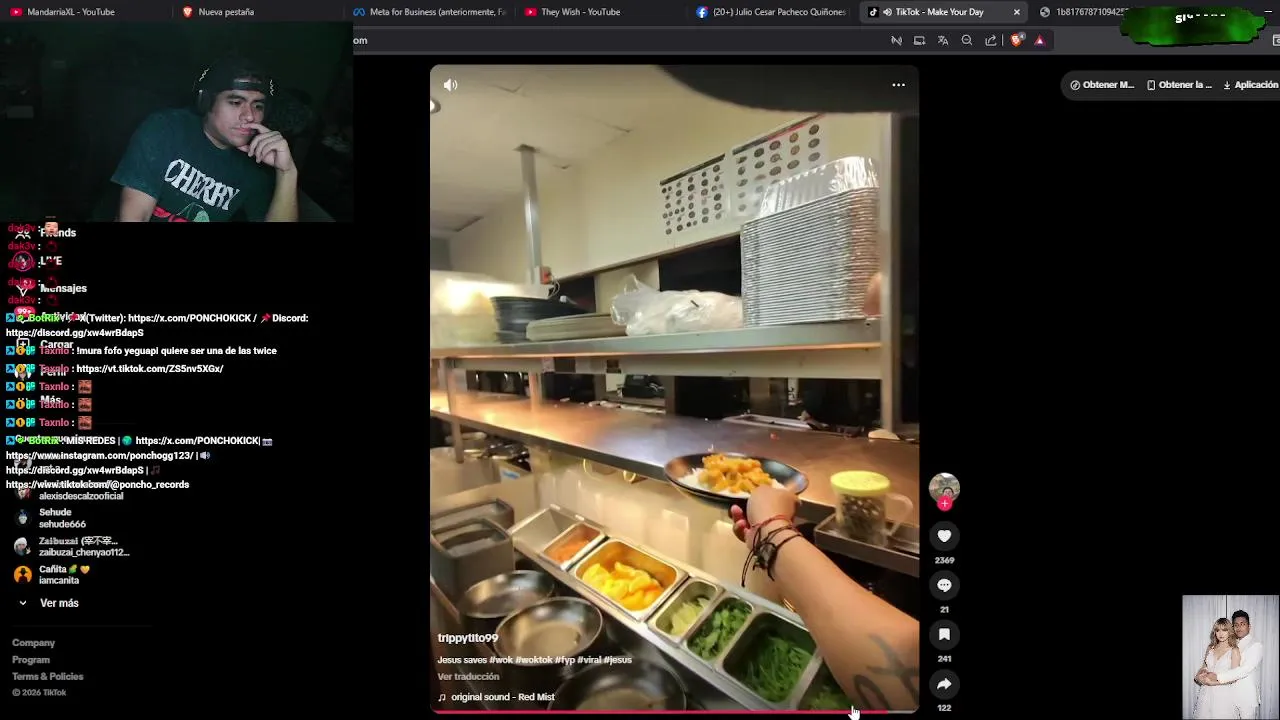Click the Sehude avatar icon
The width and height of the screenshot is (1280, 720).
click(x=23, y=518)
